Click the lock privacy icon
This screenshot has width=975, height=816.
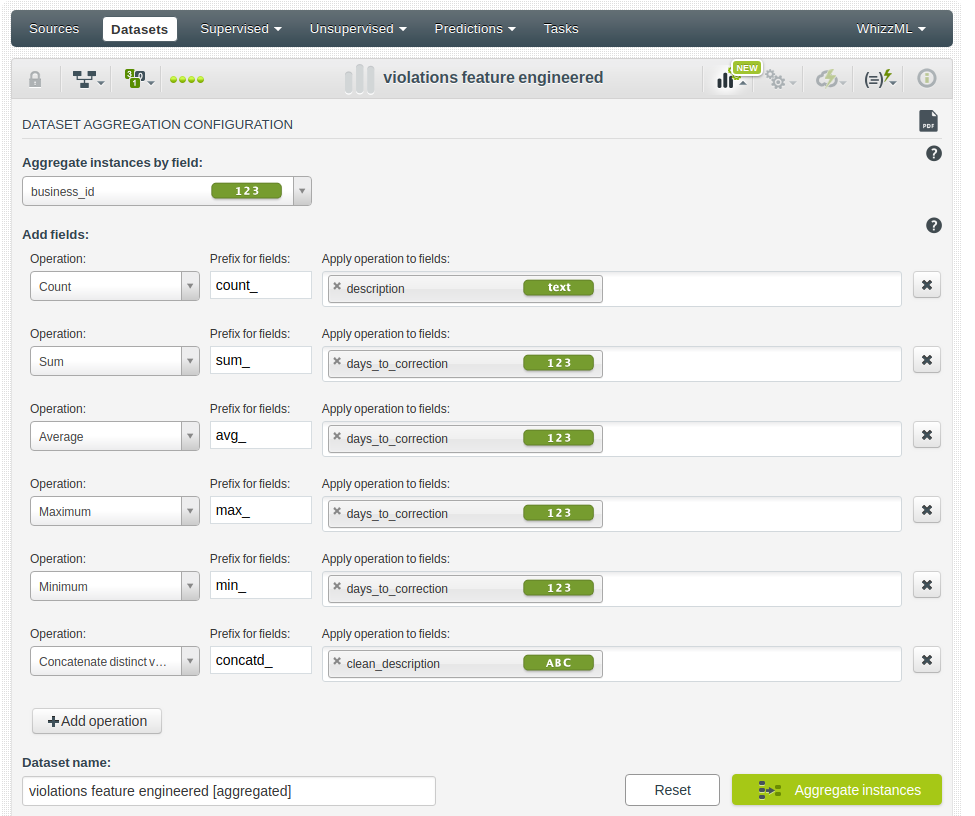(x=35, y=79)
